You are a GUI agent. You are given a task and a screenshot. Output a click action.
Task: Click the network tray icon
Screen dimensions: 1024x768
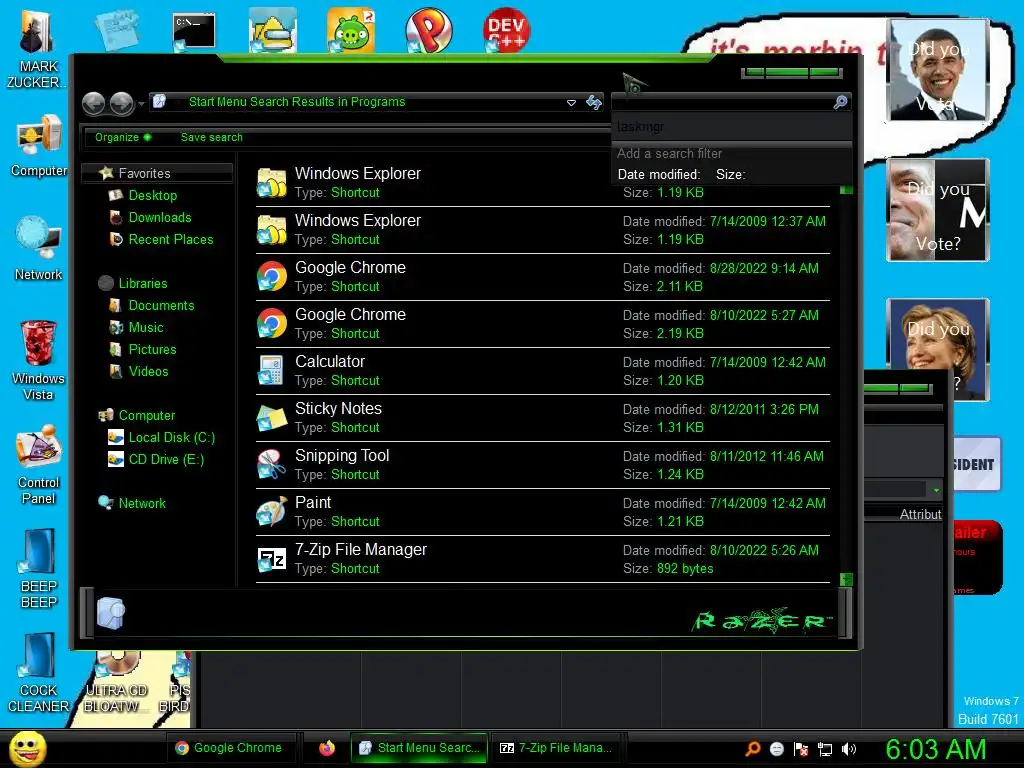point(825,750)
